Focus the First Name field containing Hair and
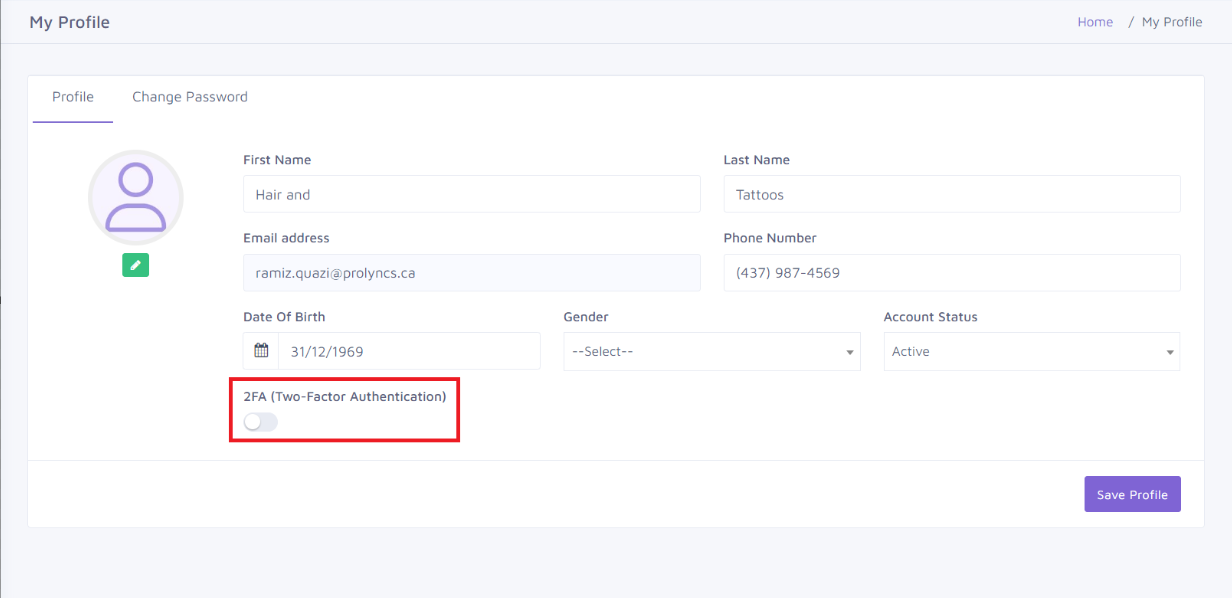1232x598 pixels. pyautogui.click(x=472, y=194)
